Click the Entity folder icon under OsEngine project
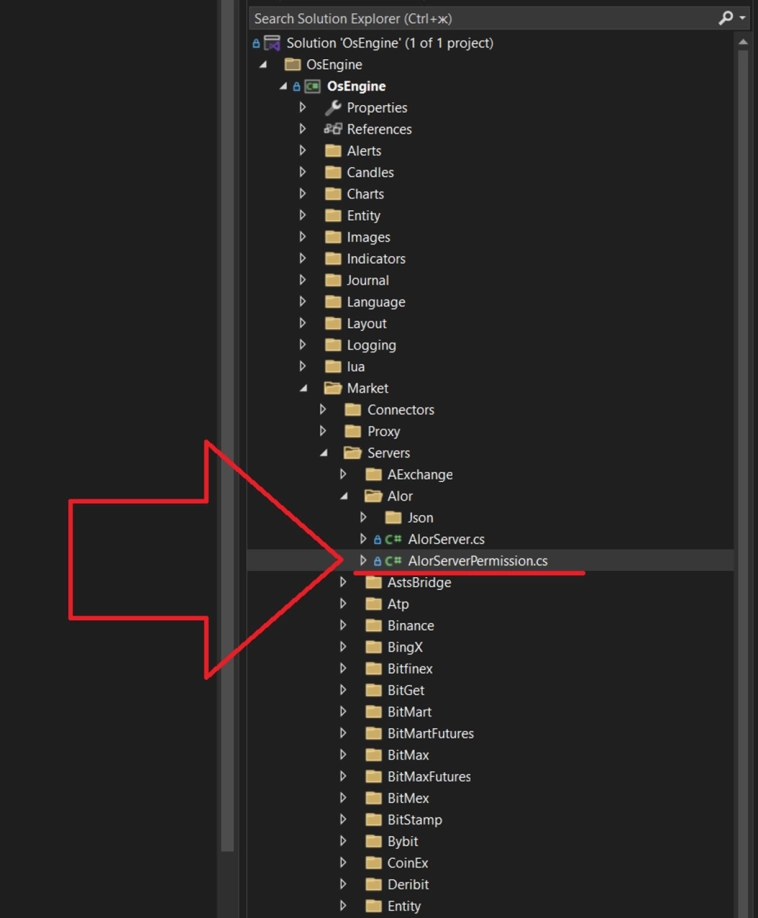Screen dimensions: 758x918 click(x=333, y=215)
